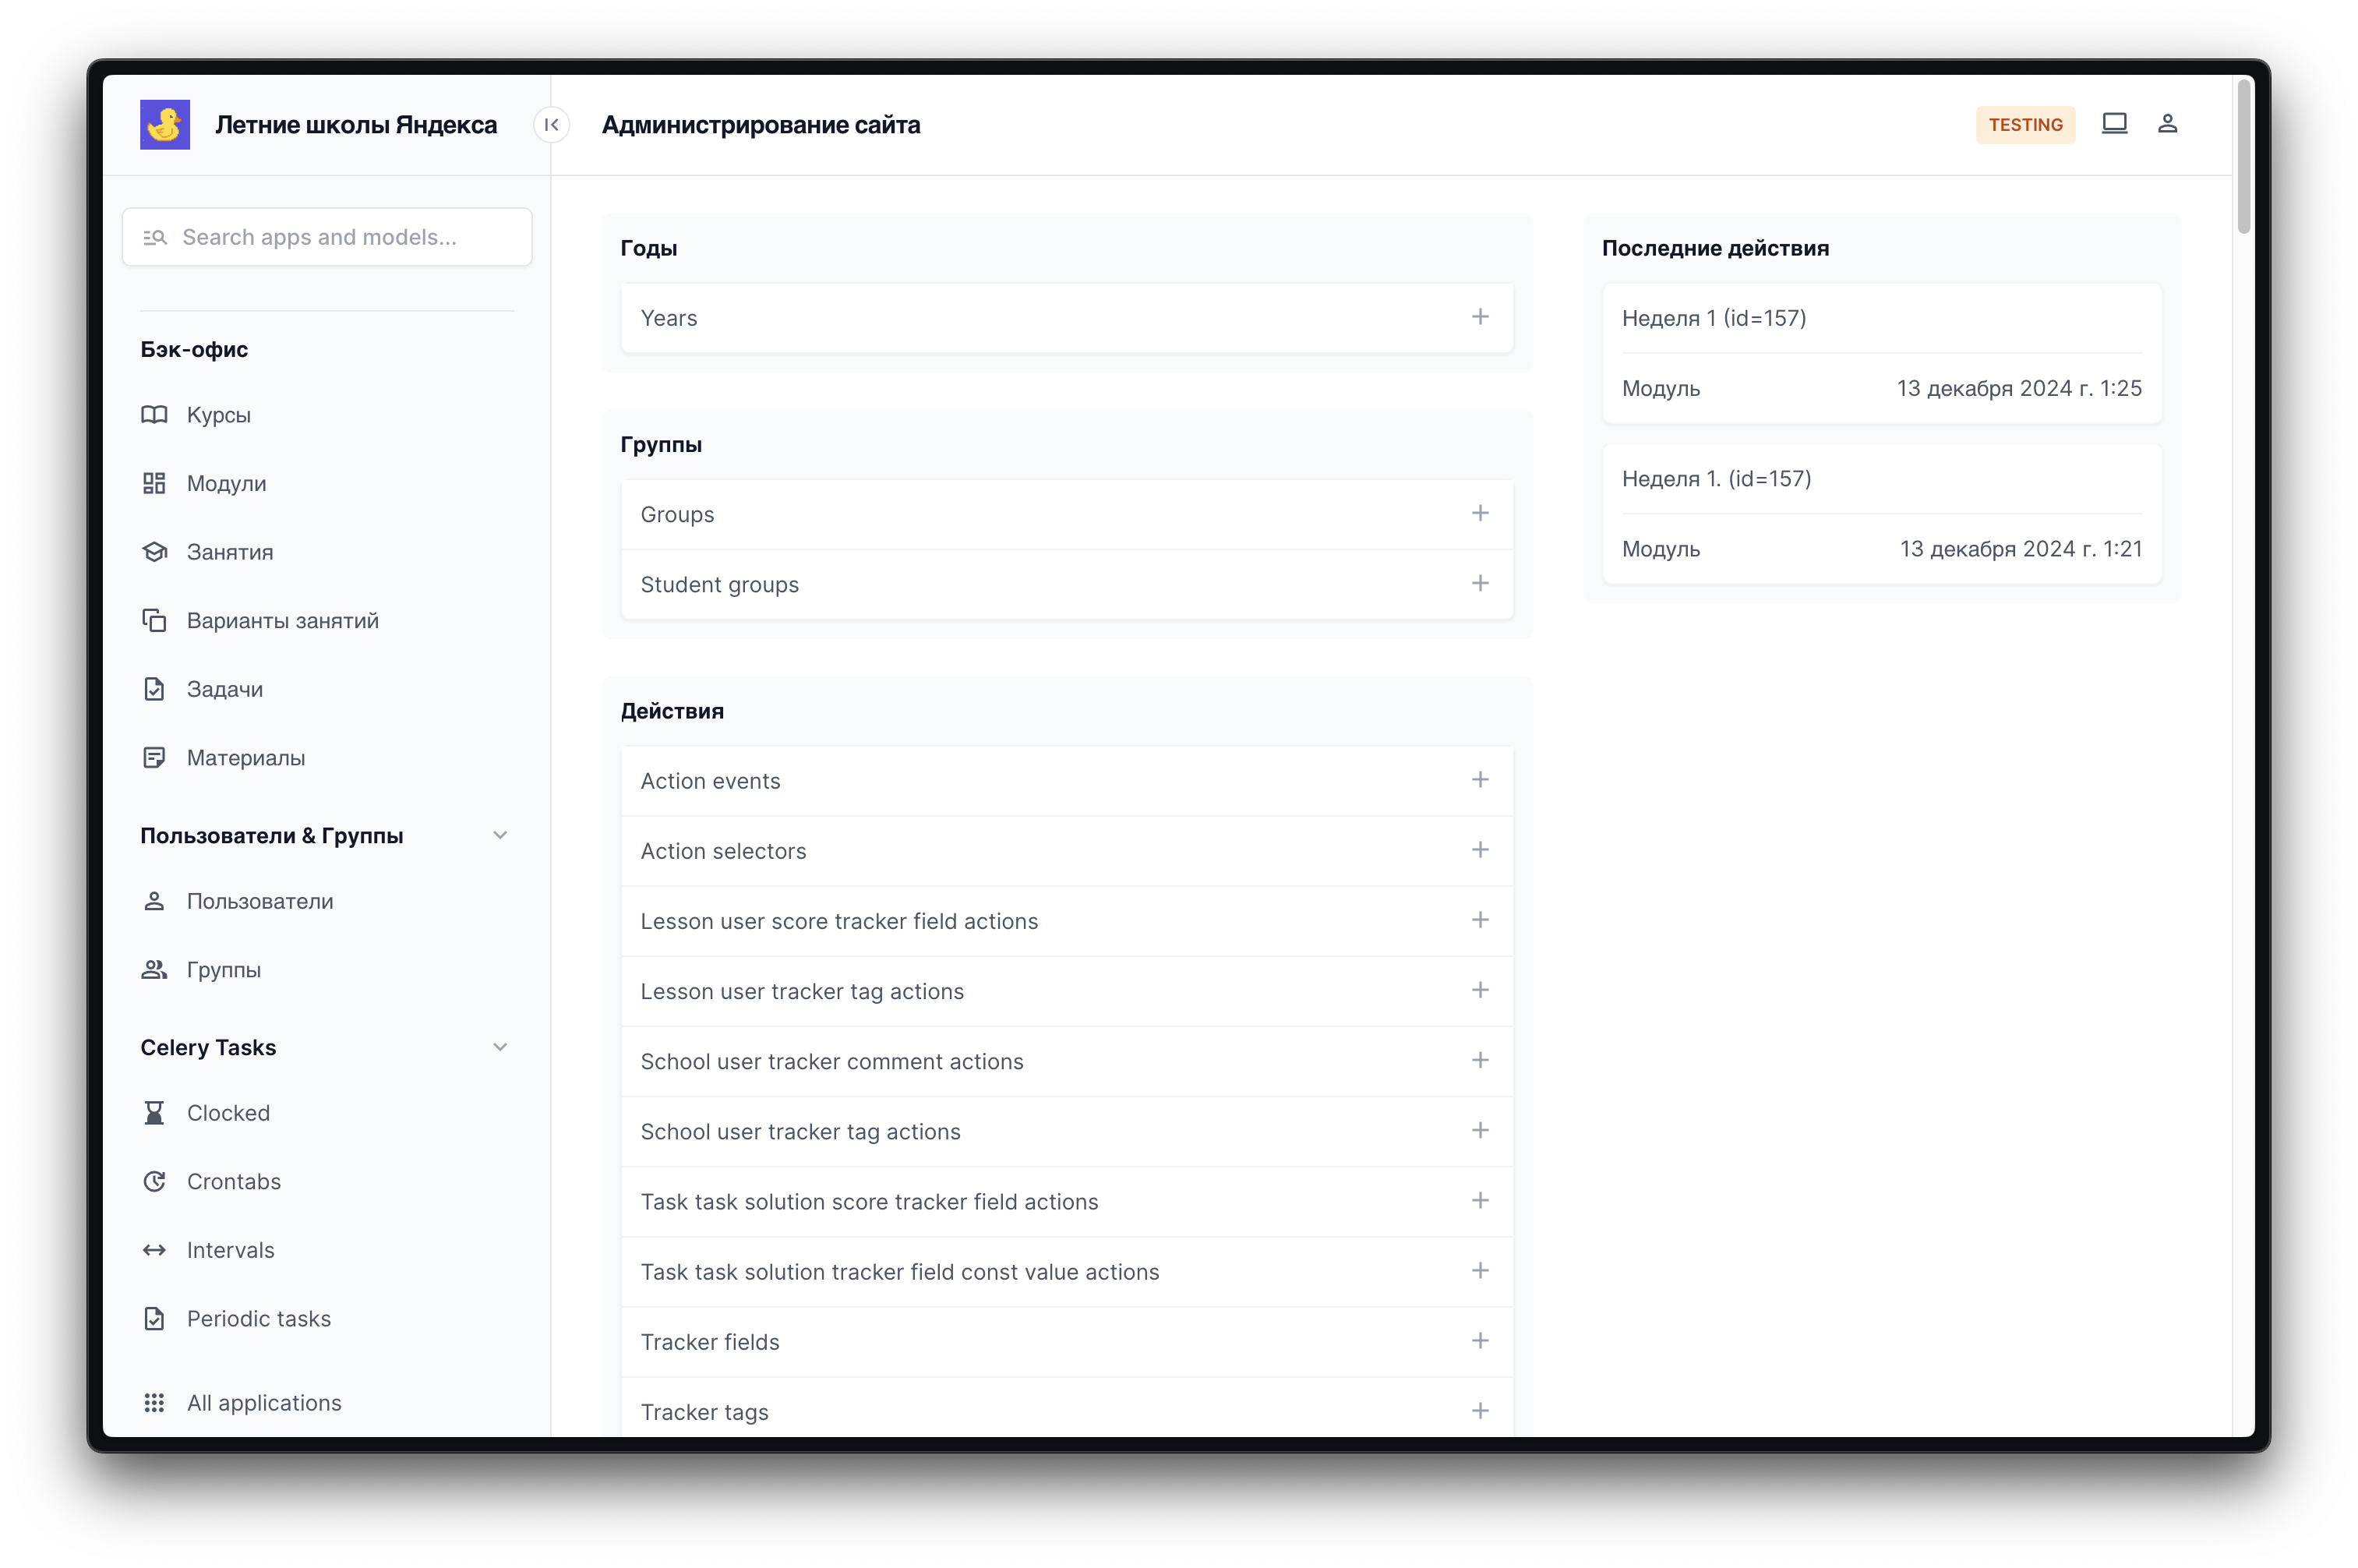
Task: Click the copy icon beside Варианты занятий
Action: click(154, 621)
